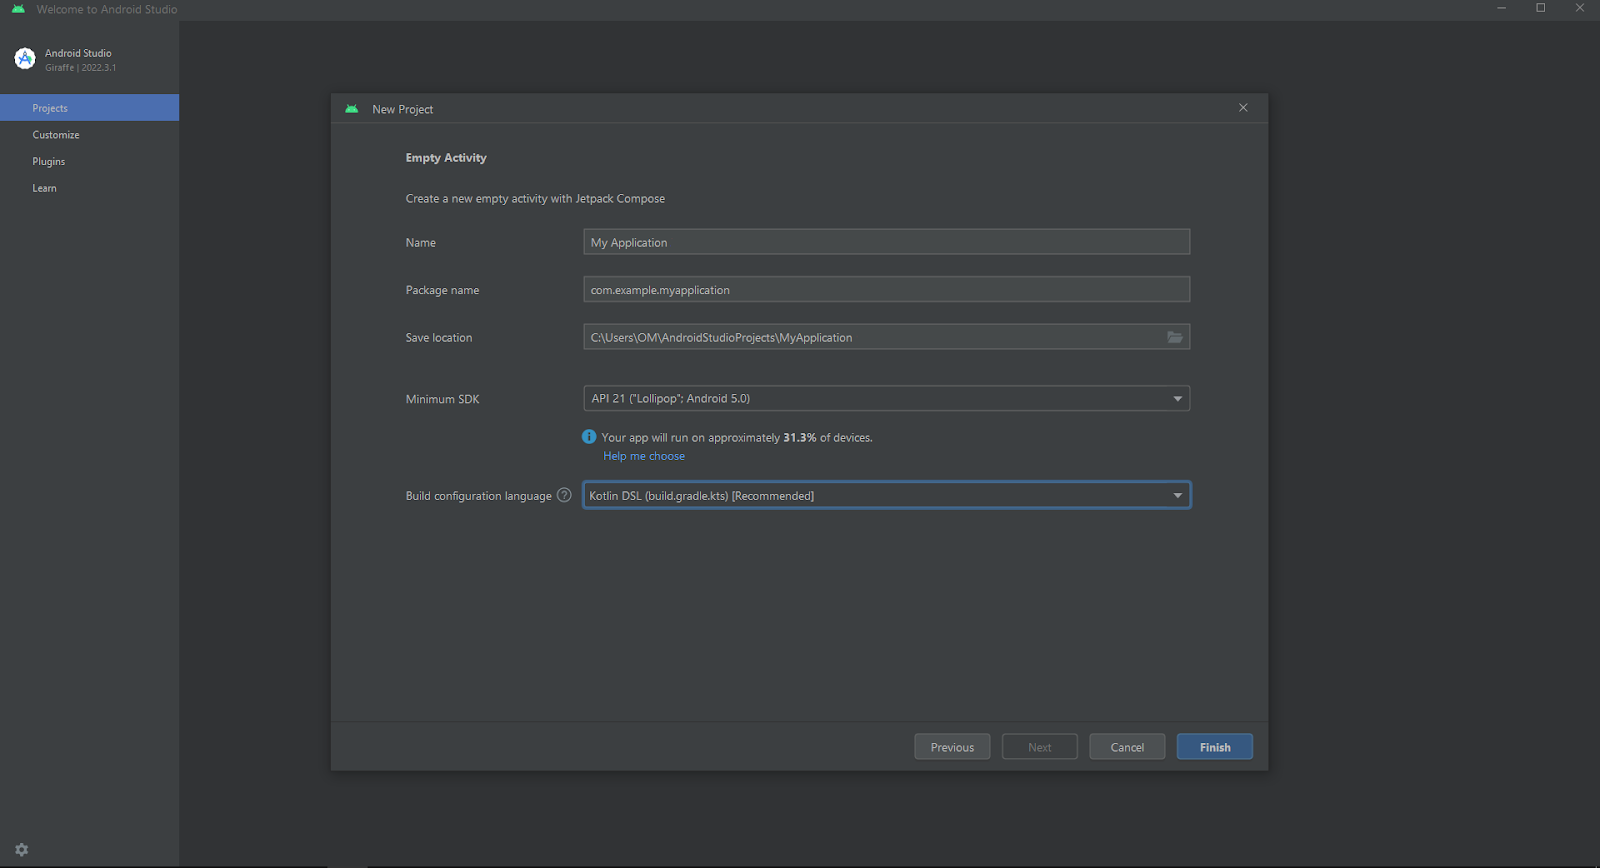This screenshot has height=868, width=1600.
Task: Select the Projects tab
Action: click(x=90, y=108)
